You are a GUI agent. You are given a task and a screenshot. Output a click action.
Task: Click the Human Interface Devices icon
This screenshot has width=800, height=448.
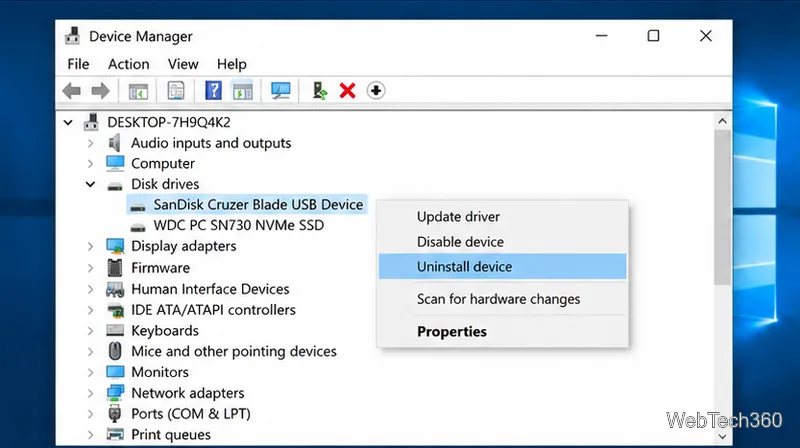click(115, 289)
